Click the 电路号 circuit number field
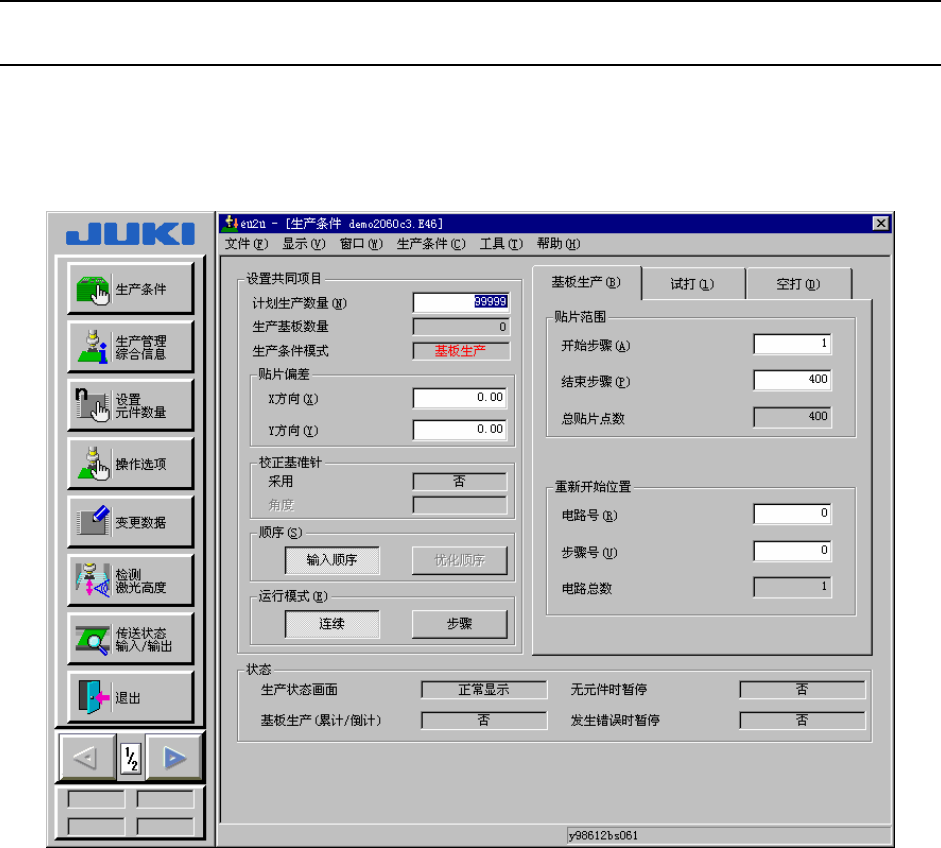Viewport: 941px width, 848px height. click(792, 514)
